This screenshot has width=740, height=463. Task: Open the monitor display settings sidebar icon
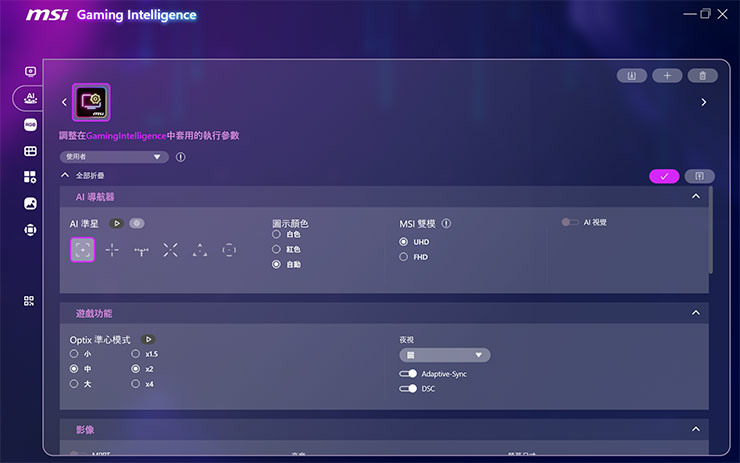[30, 71]
